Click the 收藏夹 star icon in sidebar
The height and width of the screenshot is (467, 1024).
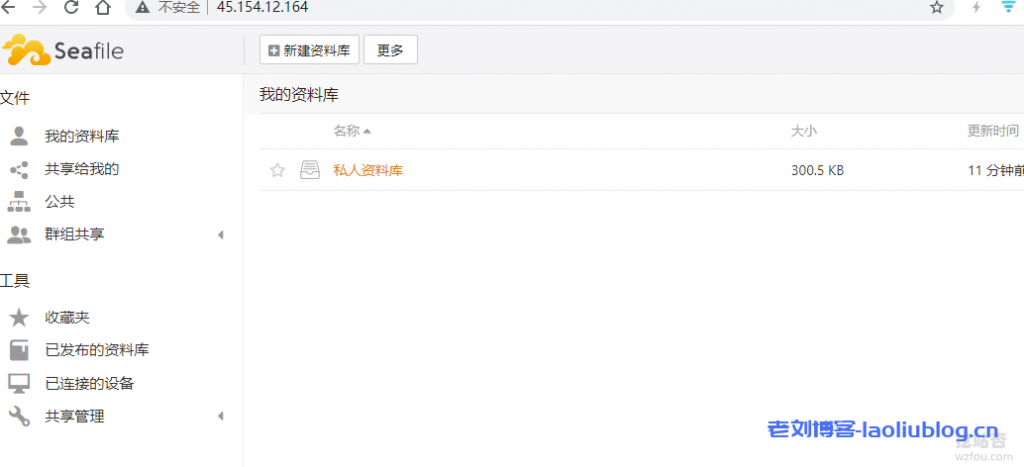19,318
